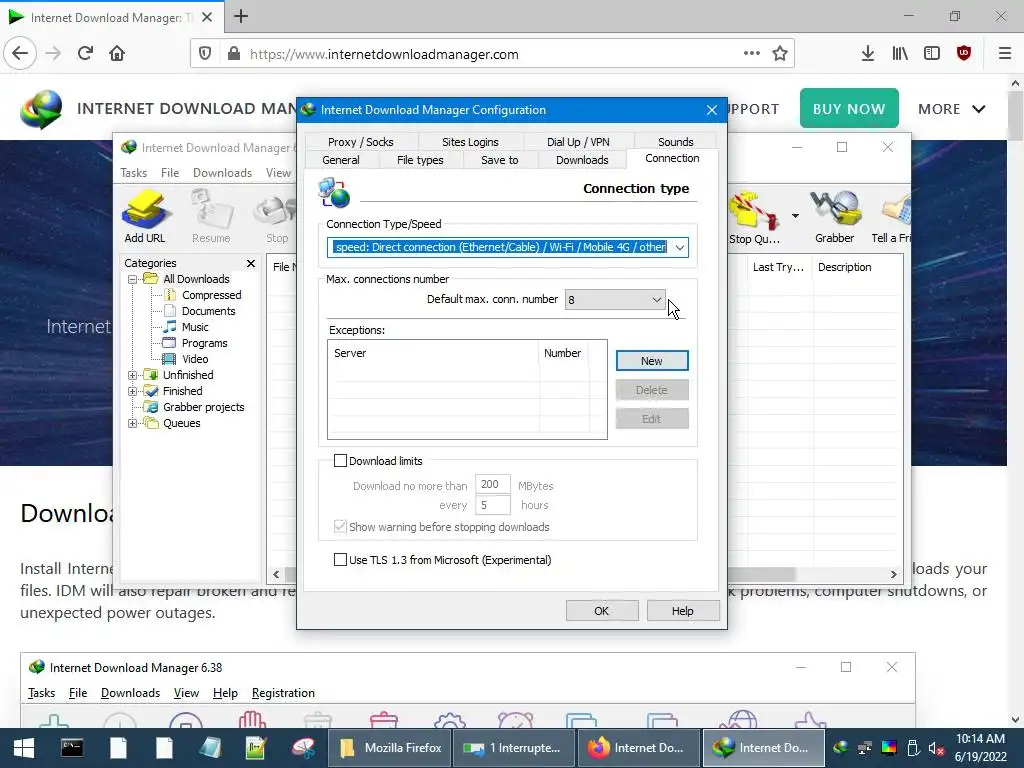Screen dimensions: 1024x768
Task: Click Mozilla Firefox folder taskbar item
Action: tap(392, 748)
